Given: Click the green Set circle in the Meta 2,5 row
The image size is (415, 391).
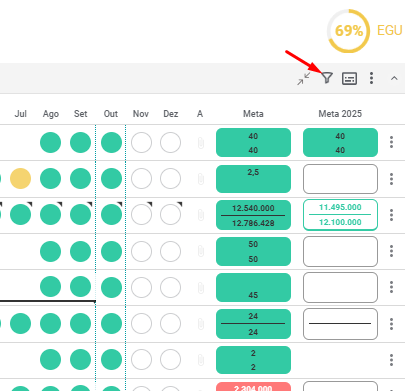Looking at the screenshot, I should tap(80, 178).
